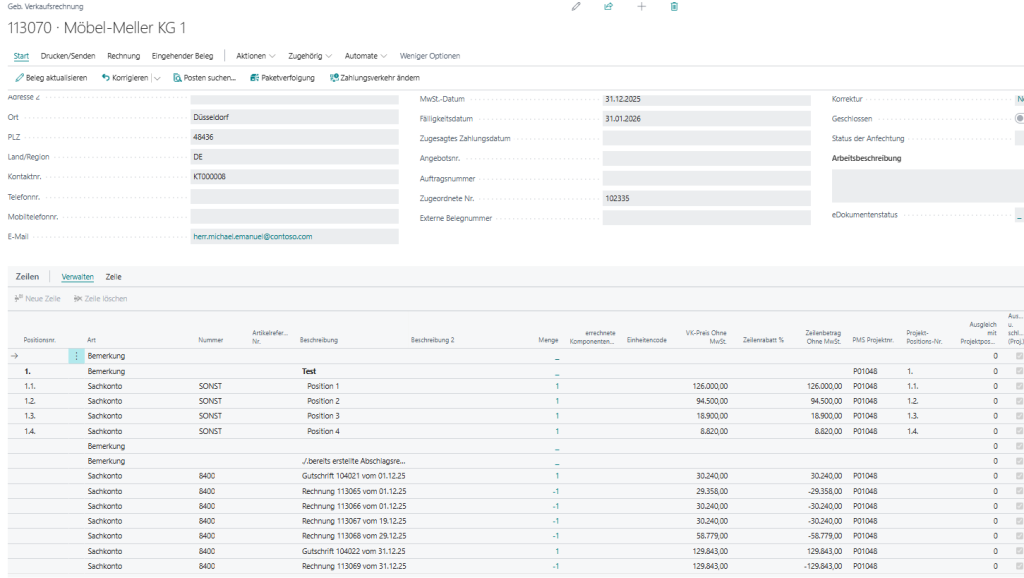Click the Ort field showing Düsseldorf
Screen dimensions: 1024x578
[295, 118]
